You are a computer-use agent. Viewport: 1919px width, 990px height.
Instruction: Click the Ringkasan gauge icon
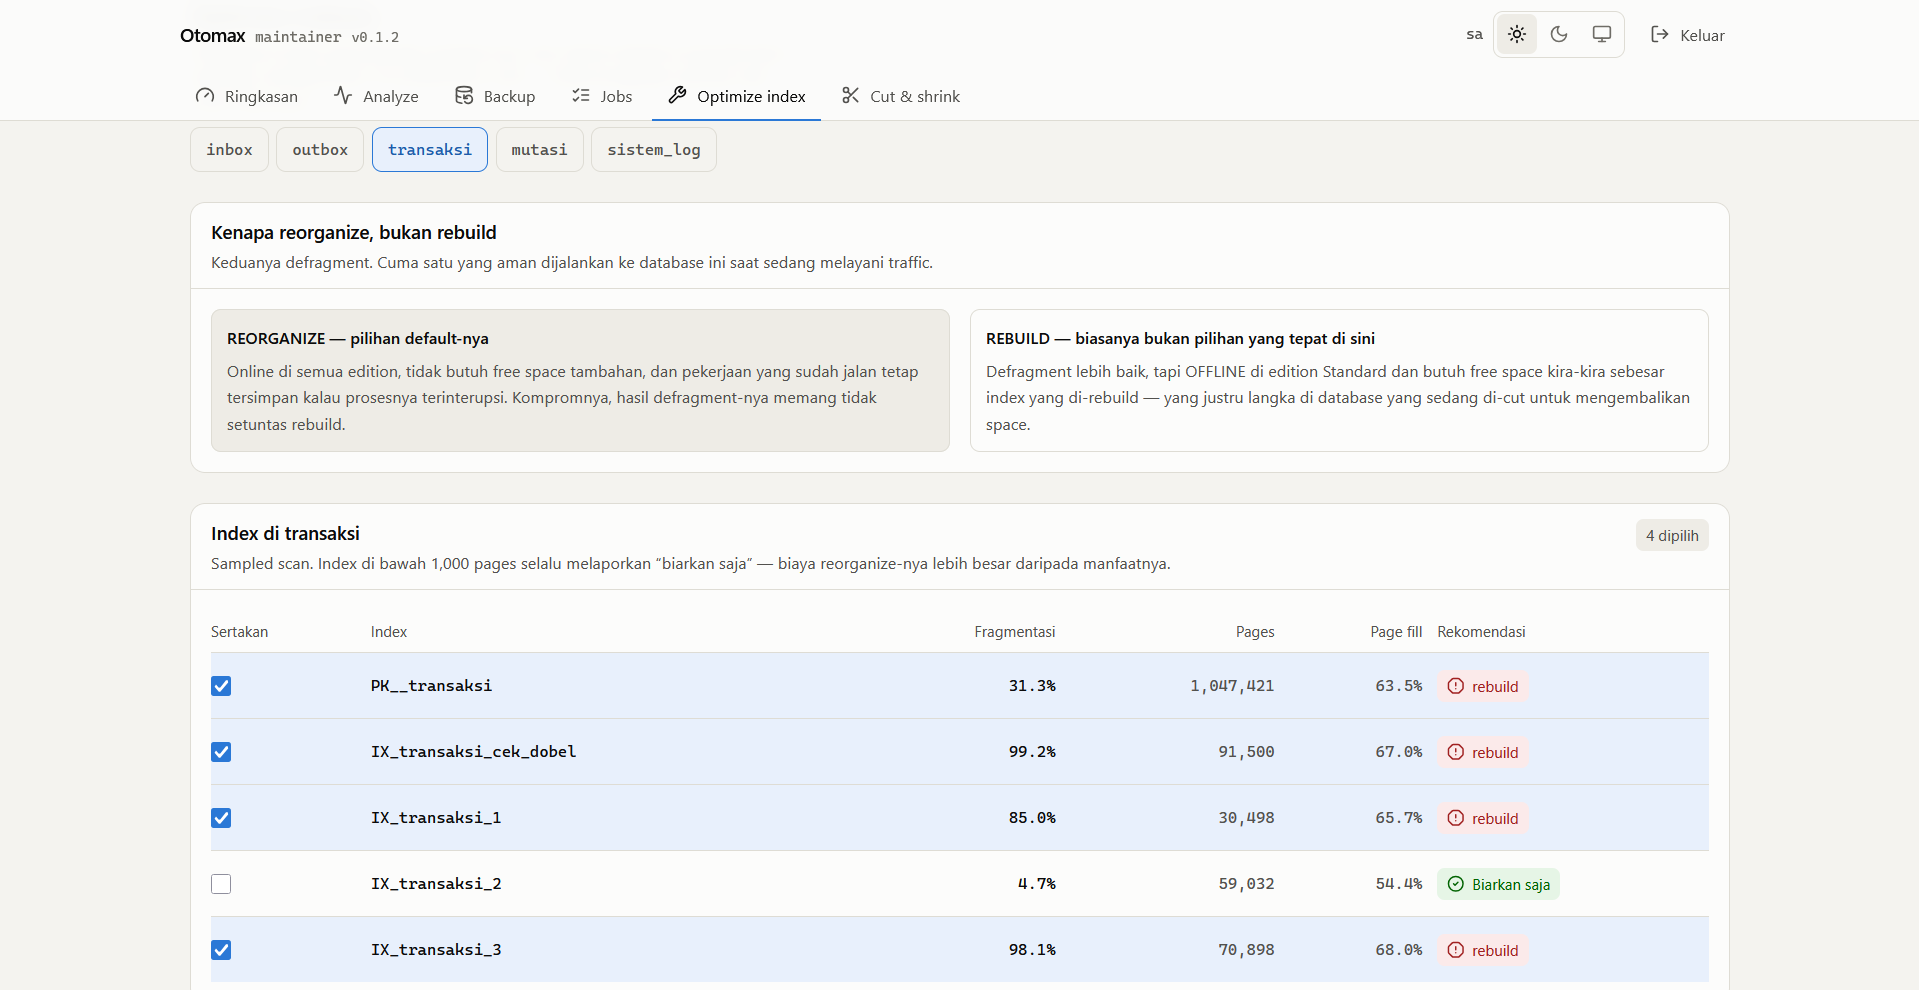pos(205,96)
